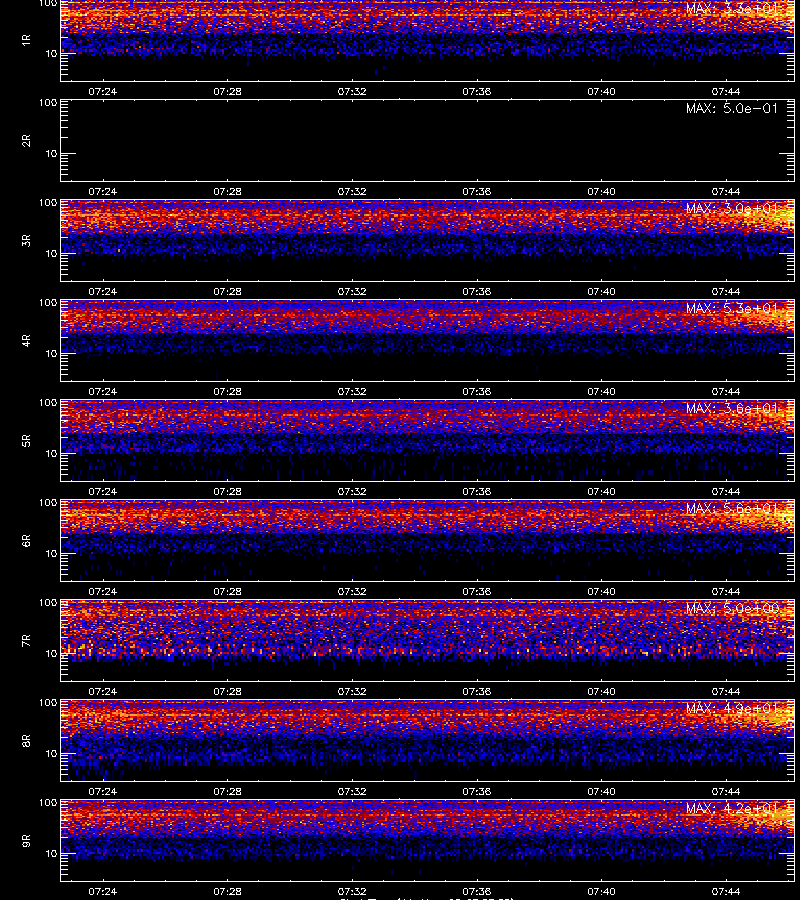This screenshot has width=800, height=900.
Task: Click the 10 y-axis label of panel 8R
Action: pyautogui.click(x=51, y=754)
